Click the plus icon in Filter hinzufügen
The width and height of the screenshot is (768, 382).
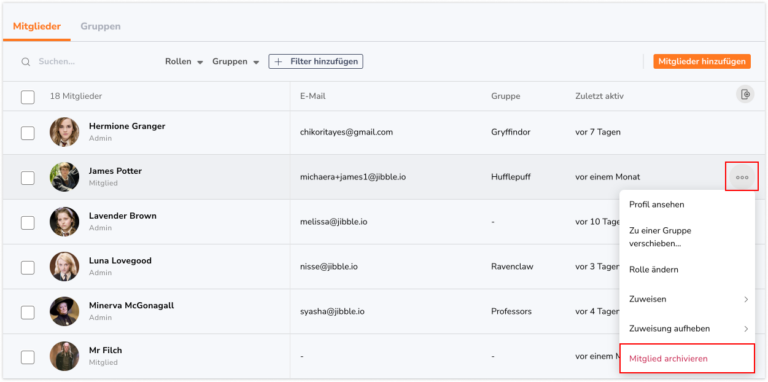click(x=279, y=62)
